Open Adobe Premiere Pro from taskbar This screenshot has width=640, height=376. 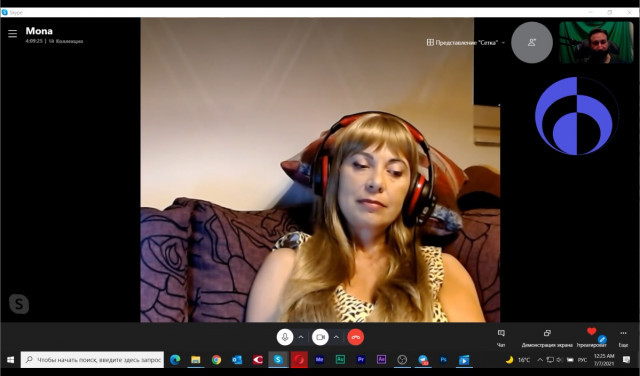361,360
